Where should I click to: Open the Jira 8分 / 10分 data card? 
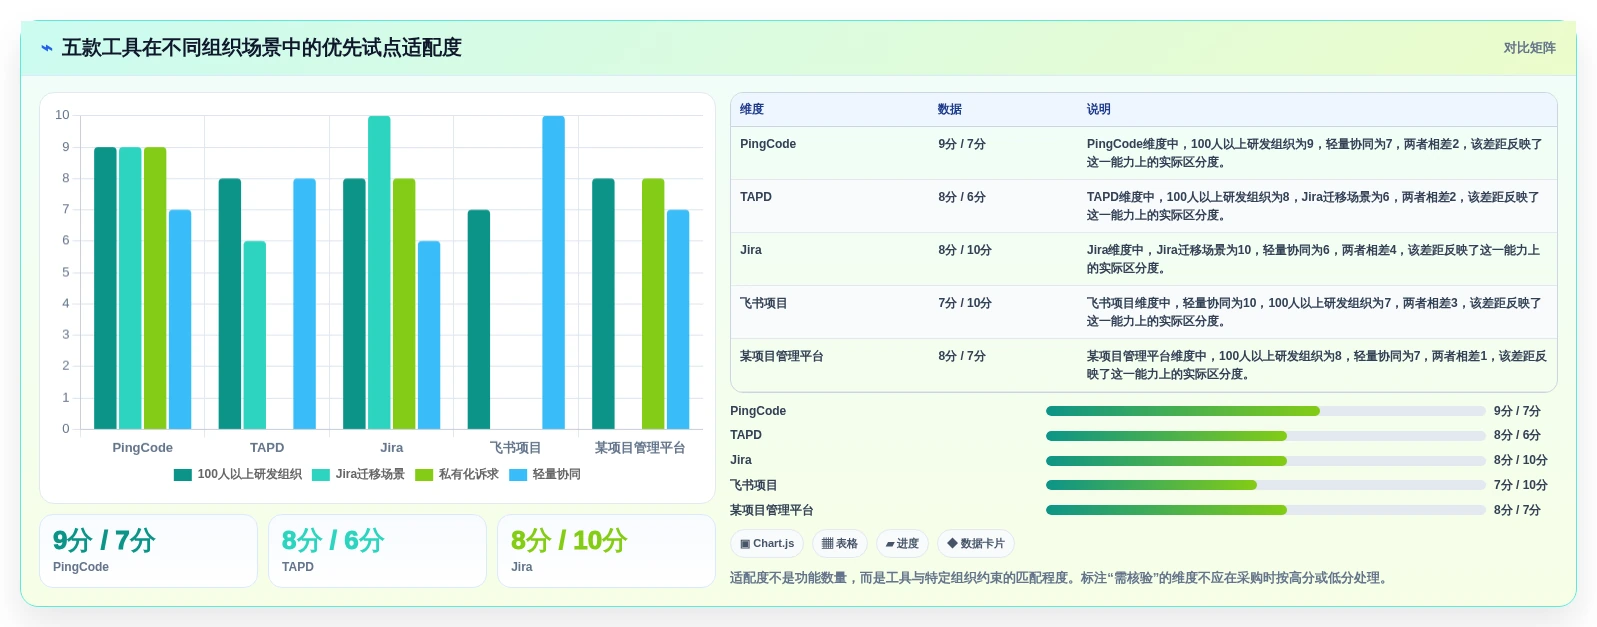[x=606, y=551]
